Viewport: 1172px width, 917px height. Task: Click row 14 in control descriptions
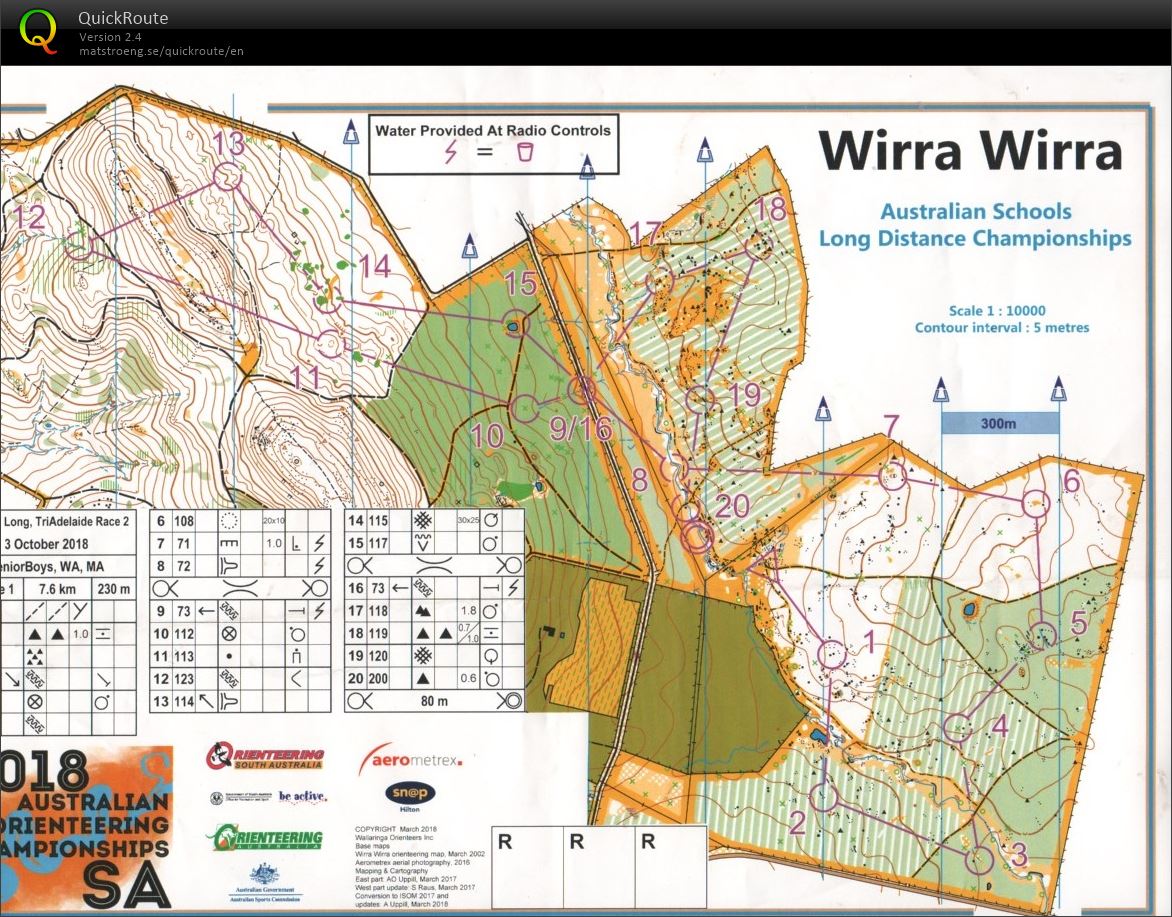tap(434, 520)
